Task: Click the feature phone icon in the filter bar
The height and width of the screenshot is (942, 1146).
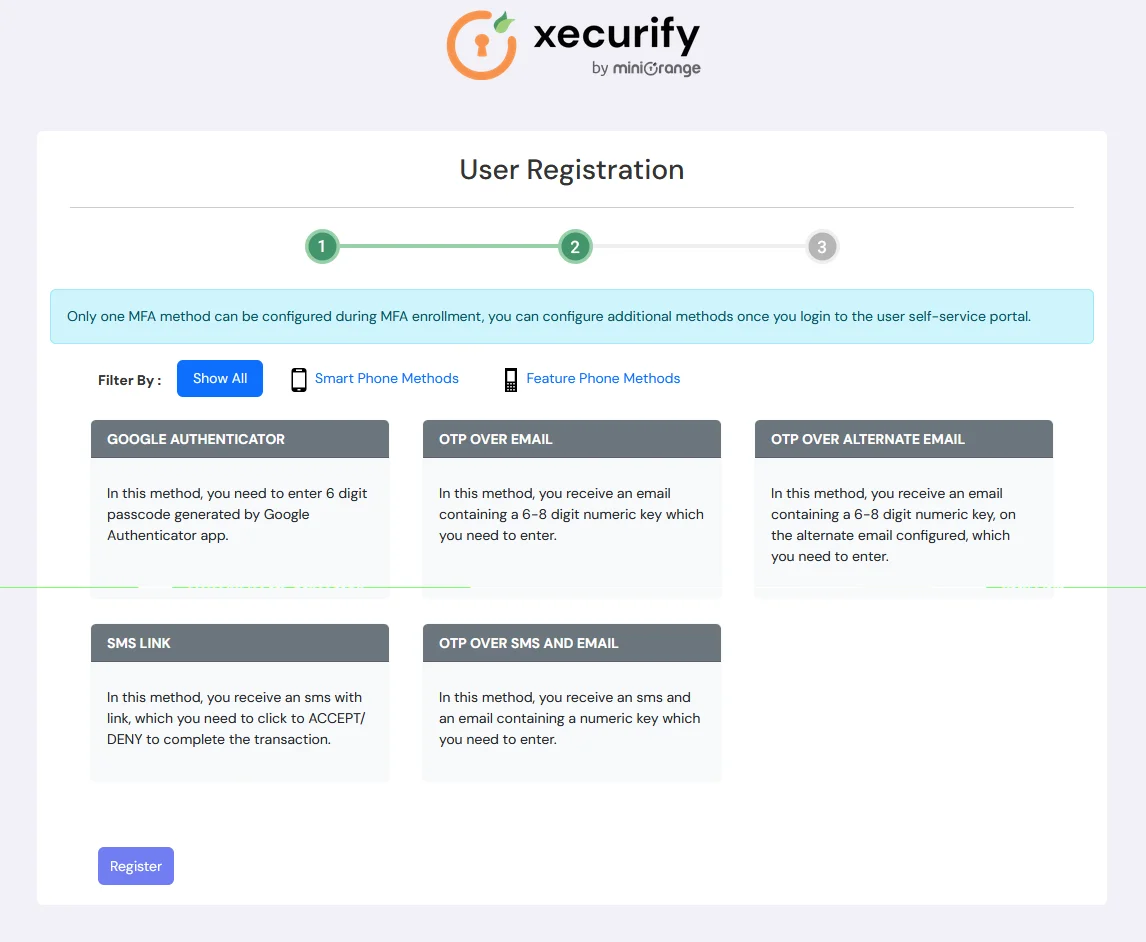Action: [510, 378]
